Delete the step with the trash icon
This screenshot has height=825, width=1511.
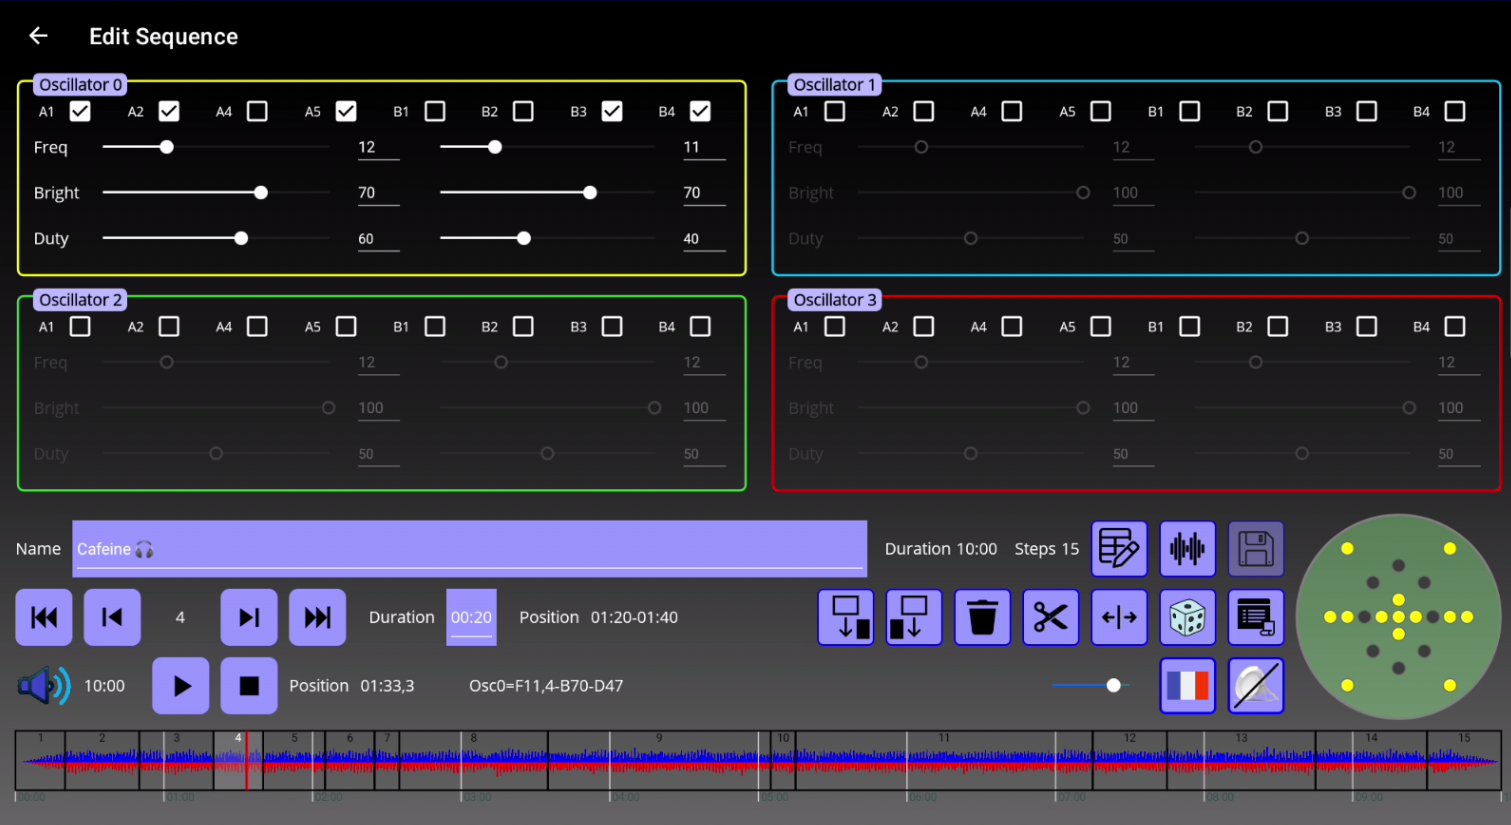pos(982,618)
